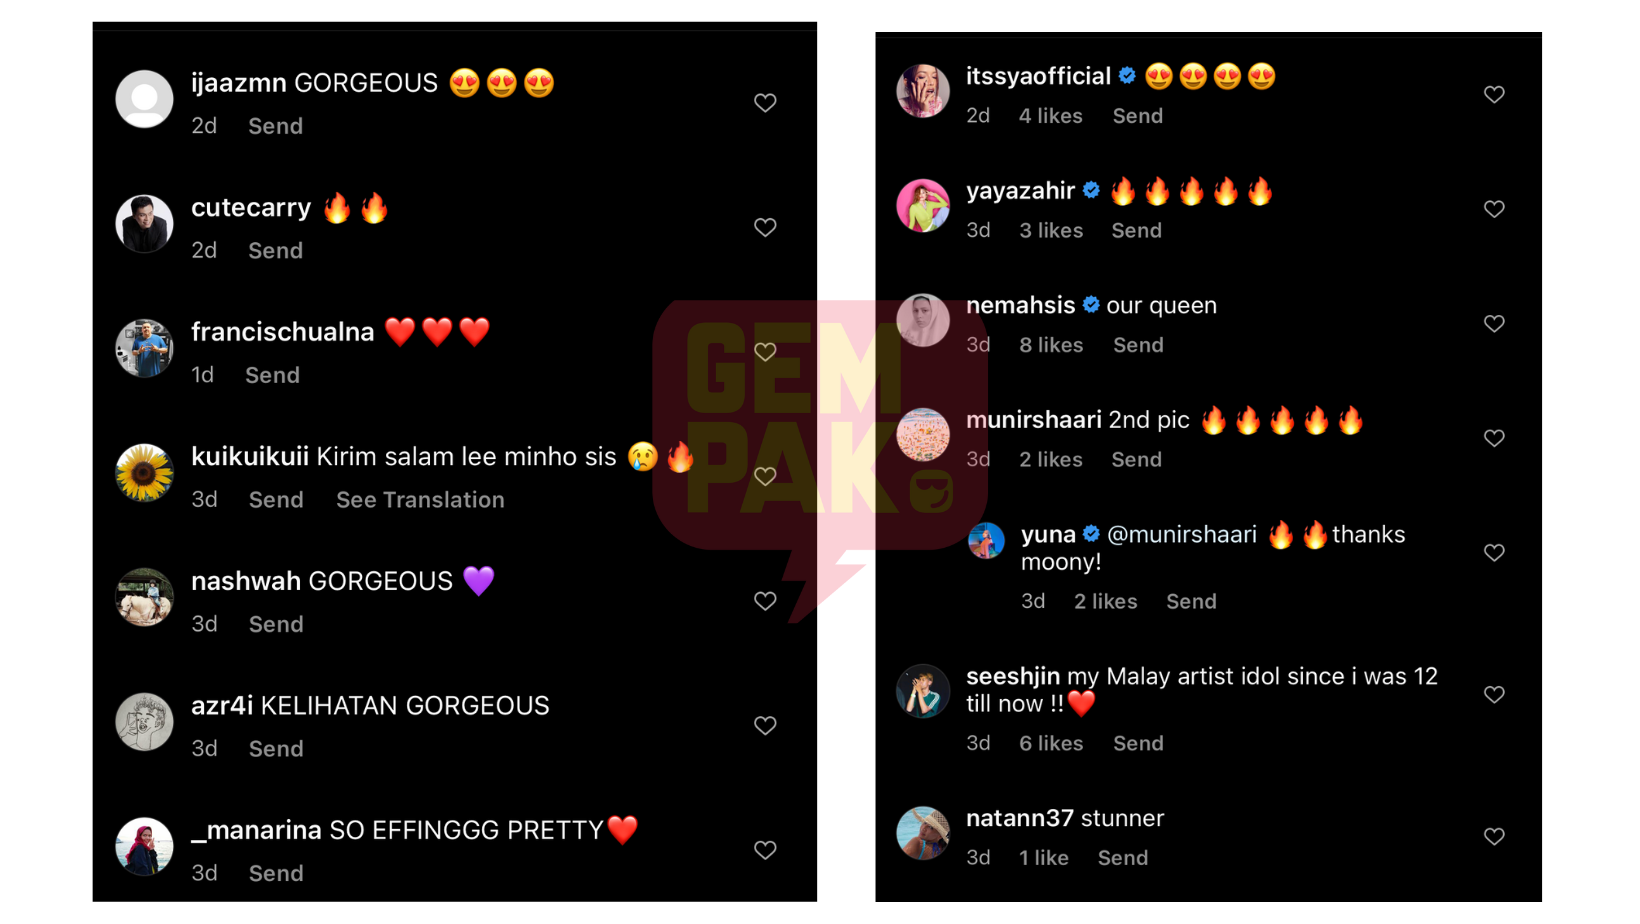1640x924 pixels.
Task: Heart natann37's stunner comment
Action: point(1494,836)
